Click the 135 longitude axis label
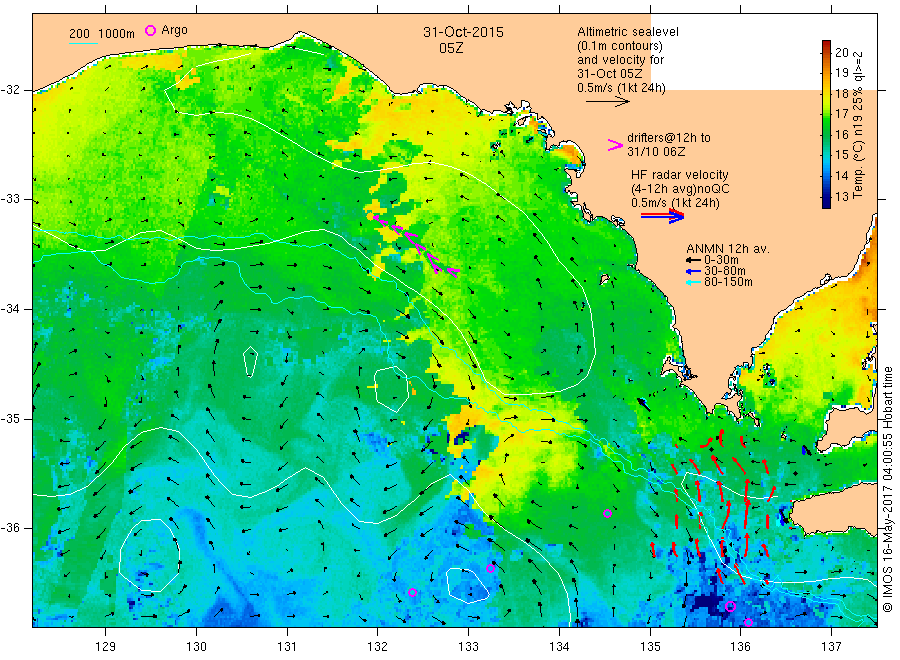This screenshot has width=900, height=660. [x=650, y=647]
